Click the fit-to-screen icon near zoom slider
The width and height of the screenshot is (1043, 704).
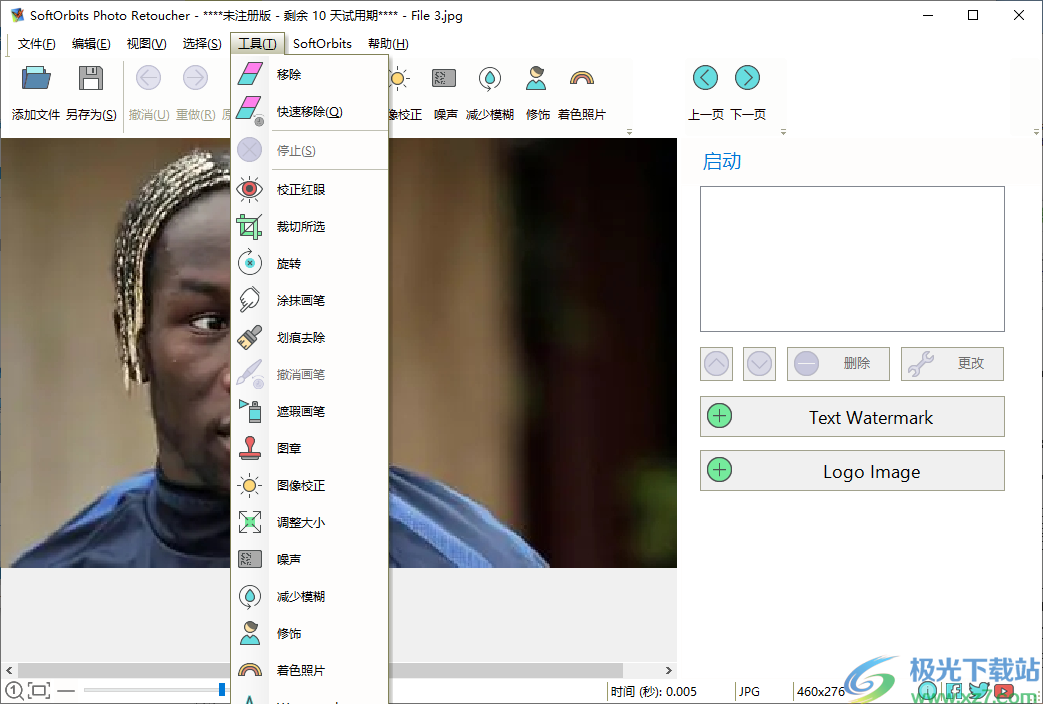tap(38, 690)
